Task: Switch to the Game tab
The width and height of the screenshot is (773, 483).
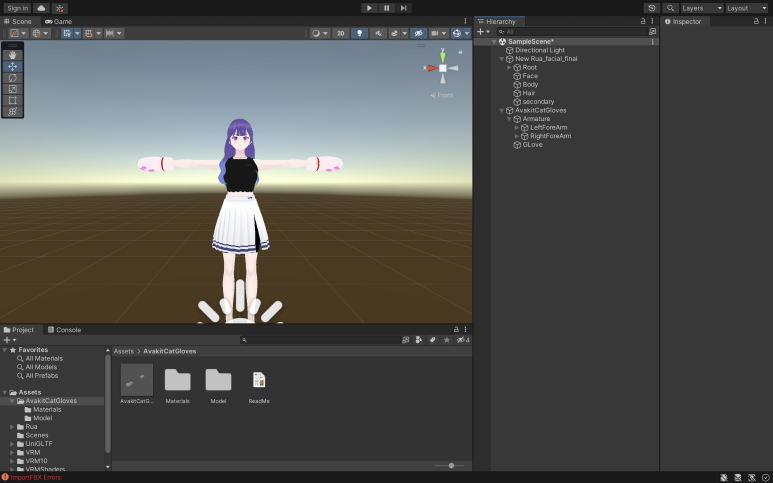Action: tap(58, 21)
